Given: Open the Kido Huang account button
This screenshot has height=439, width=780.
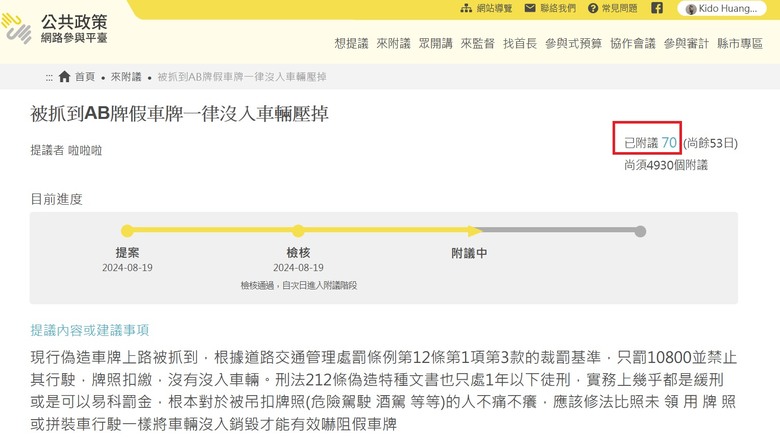Looking at the screenshot, I should pos(722,8).
